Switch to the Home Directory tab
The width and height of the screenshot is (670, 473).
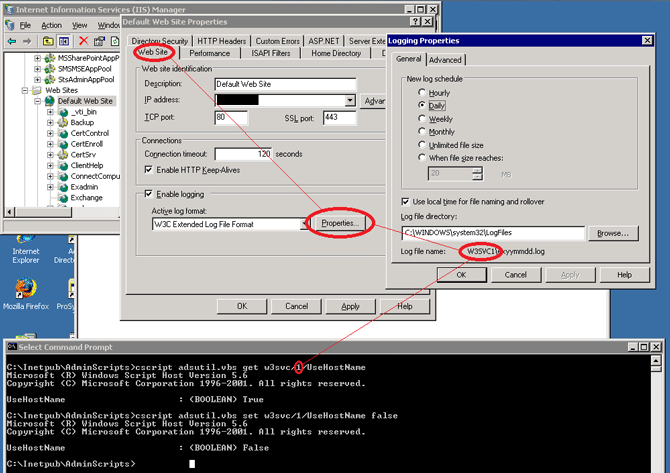336,53
